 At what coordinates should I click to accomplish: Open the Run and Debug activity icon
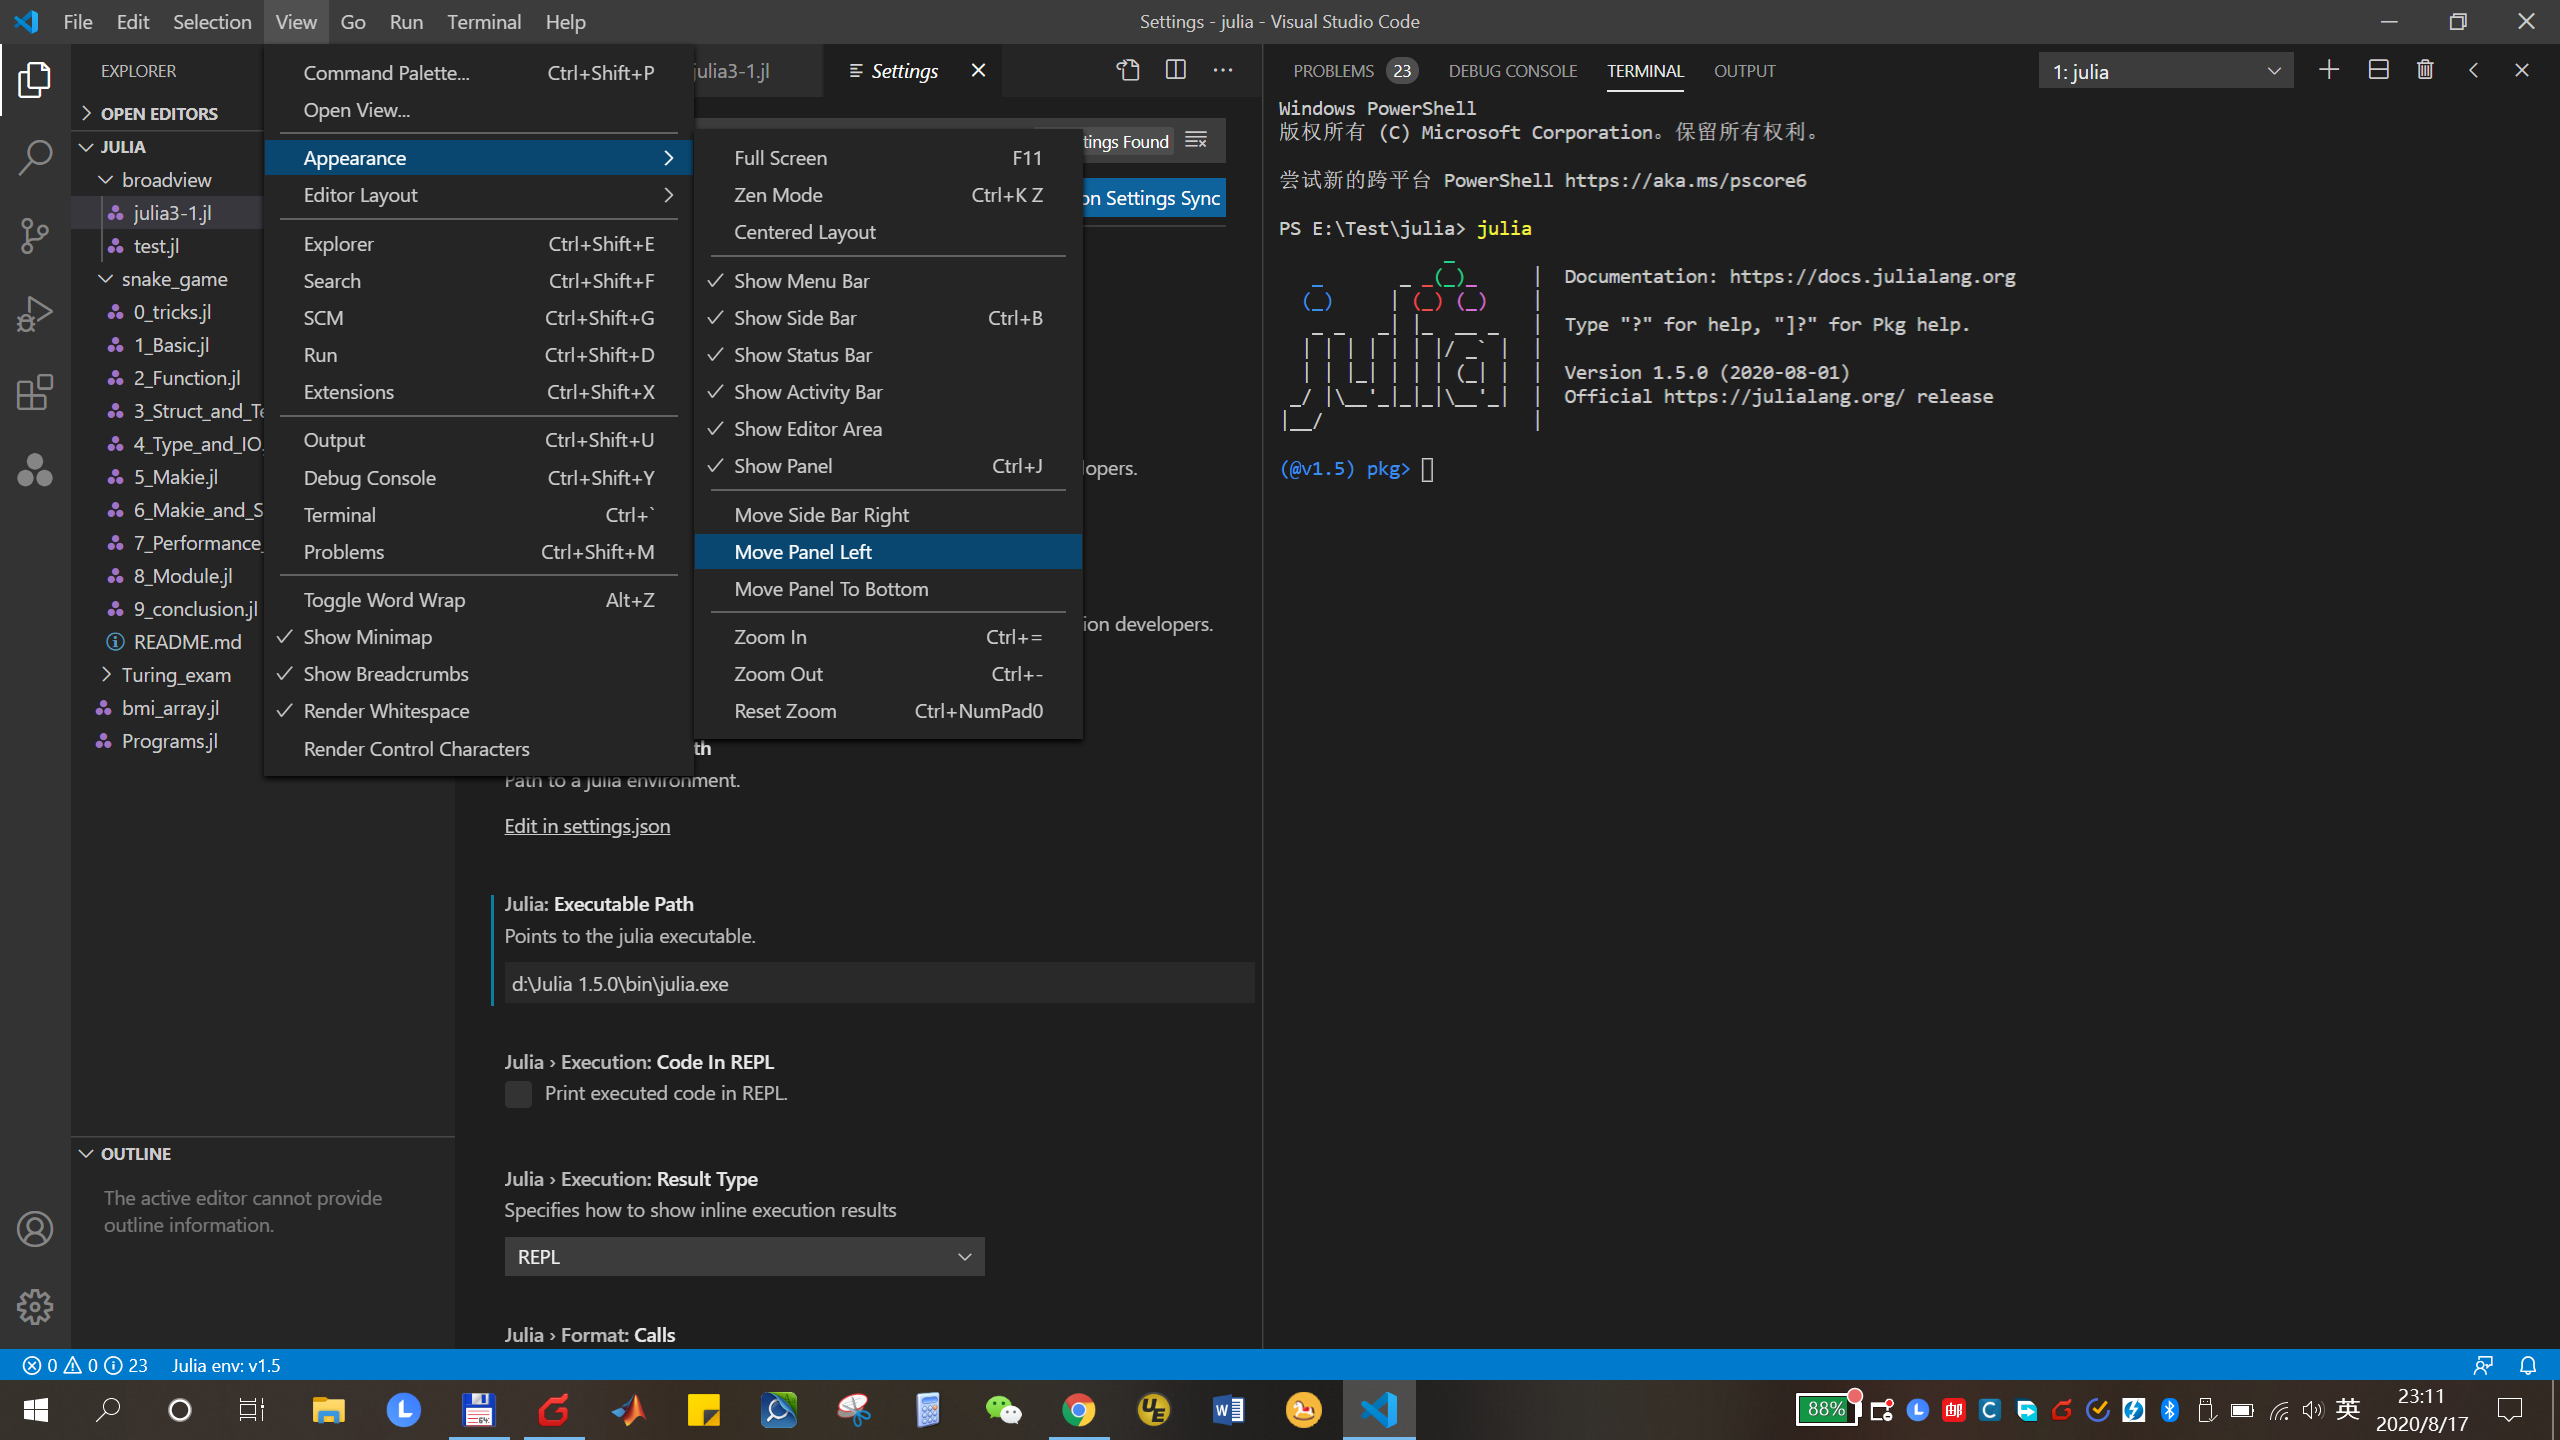(x=35, y=314)
